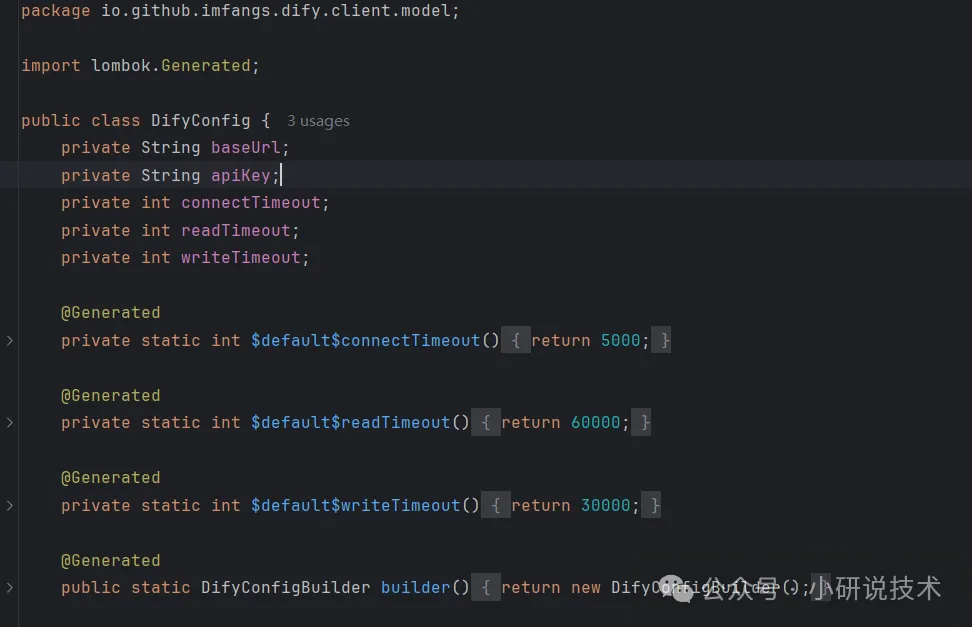The height and width of the screenshot is (627, 972).
Task: Click the package declaration line
Action: pos(240,10)
